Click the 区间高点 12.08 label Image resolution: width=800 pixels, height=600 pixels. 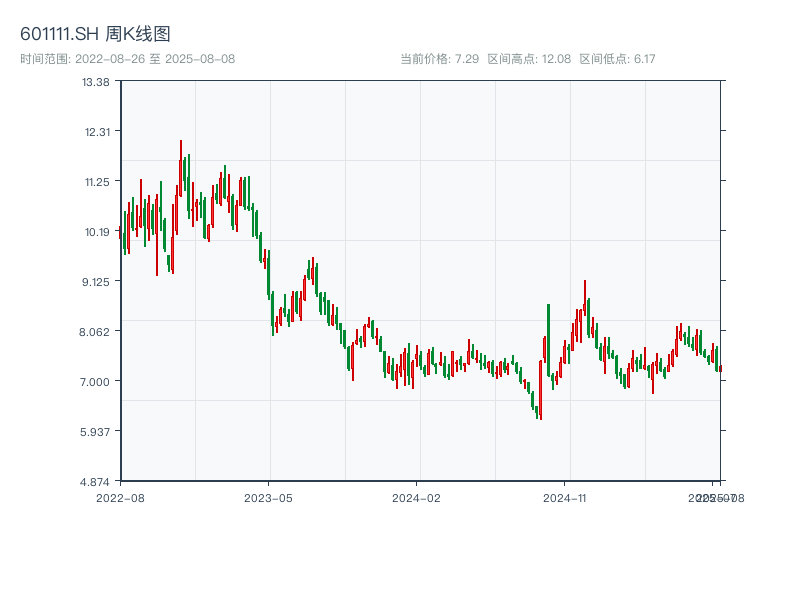[x=529, y=59]
